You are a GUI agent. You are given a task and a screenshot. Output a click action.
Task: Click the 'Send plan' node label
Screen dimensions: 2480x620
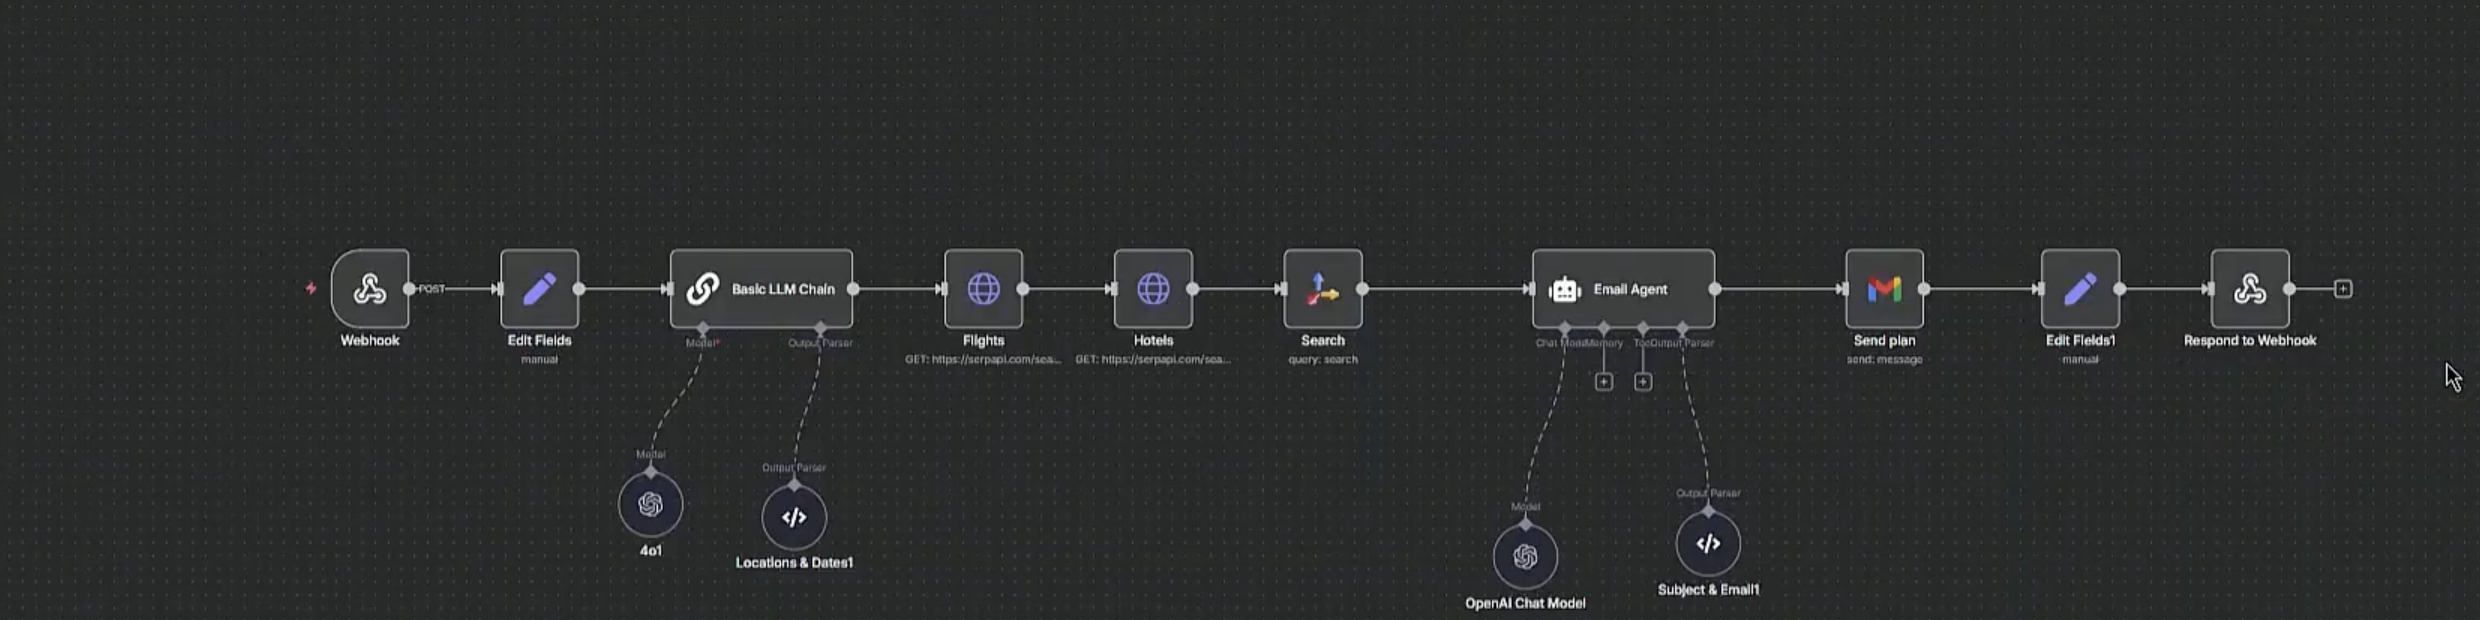[x=1885, y=341]
